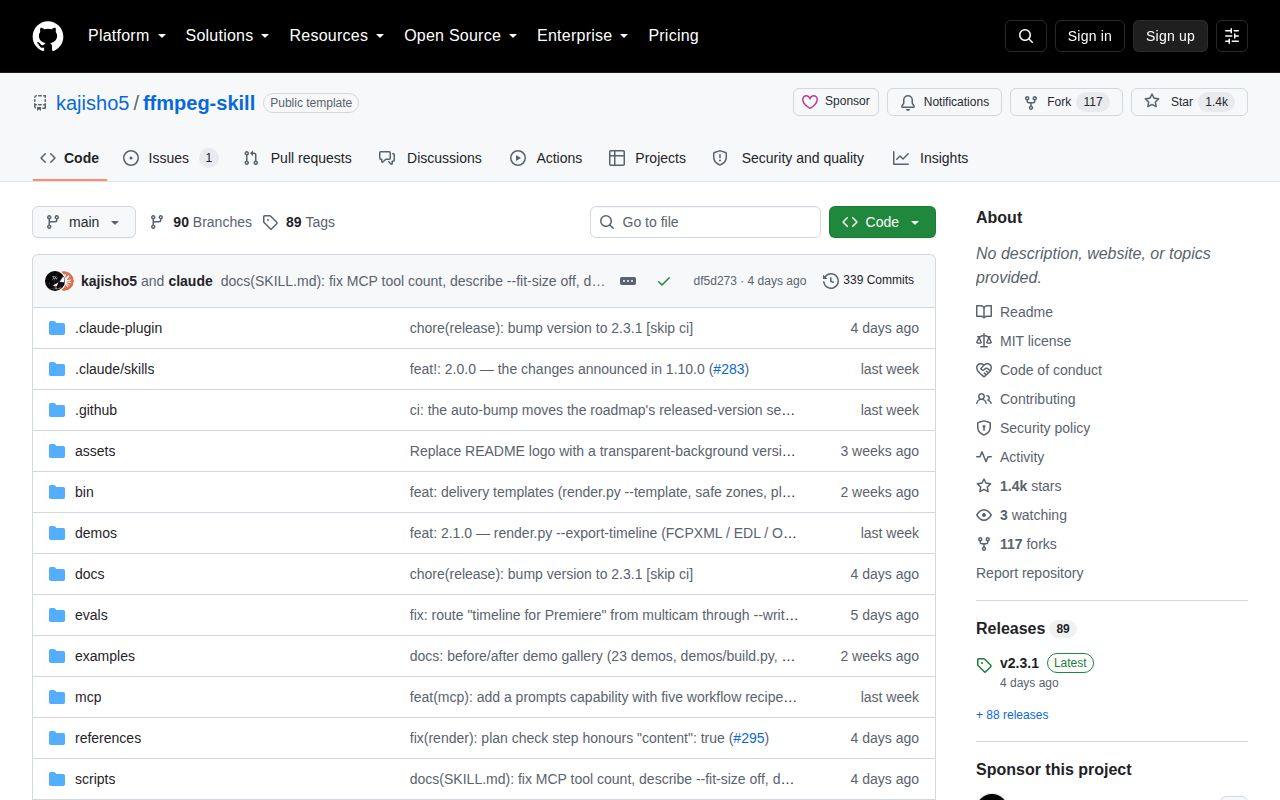1280x800 pixels.
Task: Switch to the Issues tab
Action: [170, 158]
